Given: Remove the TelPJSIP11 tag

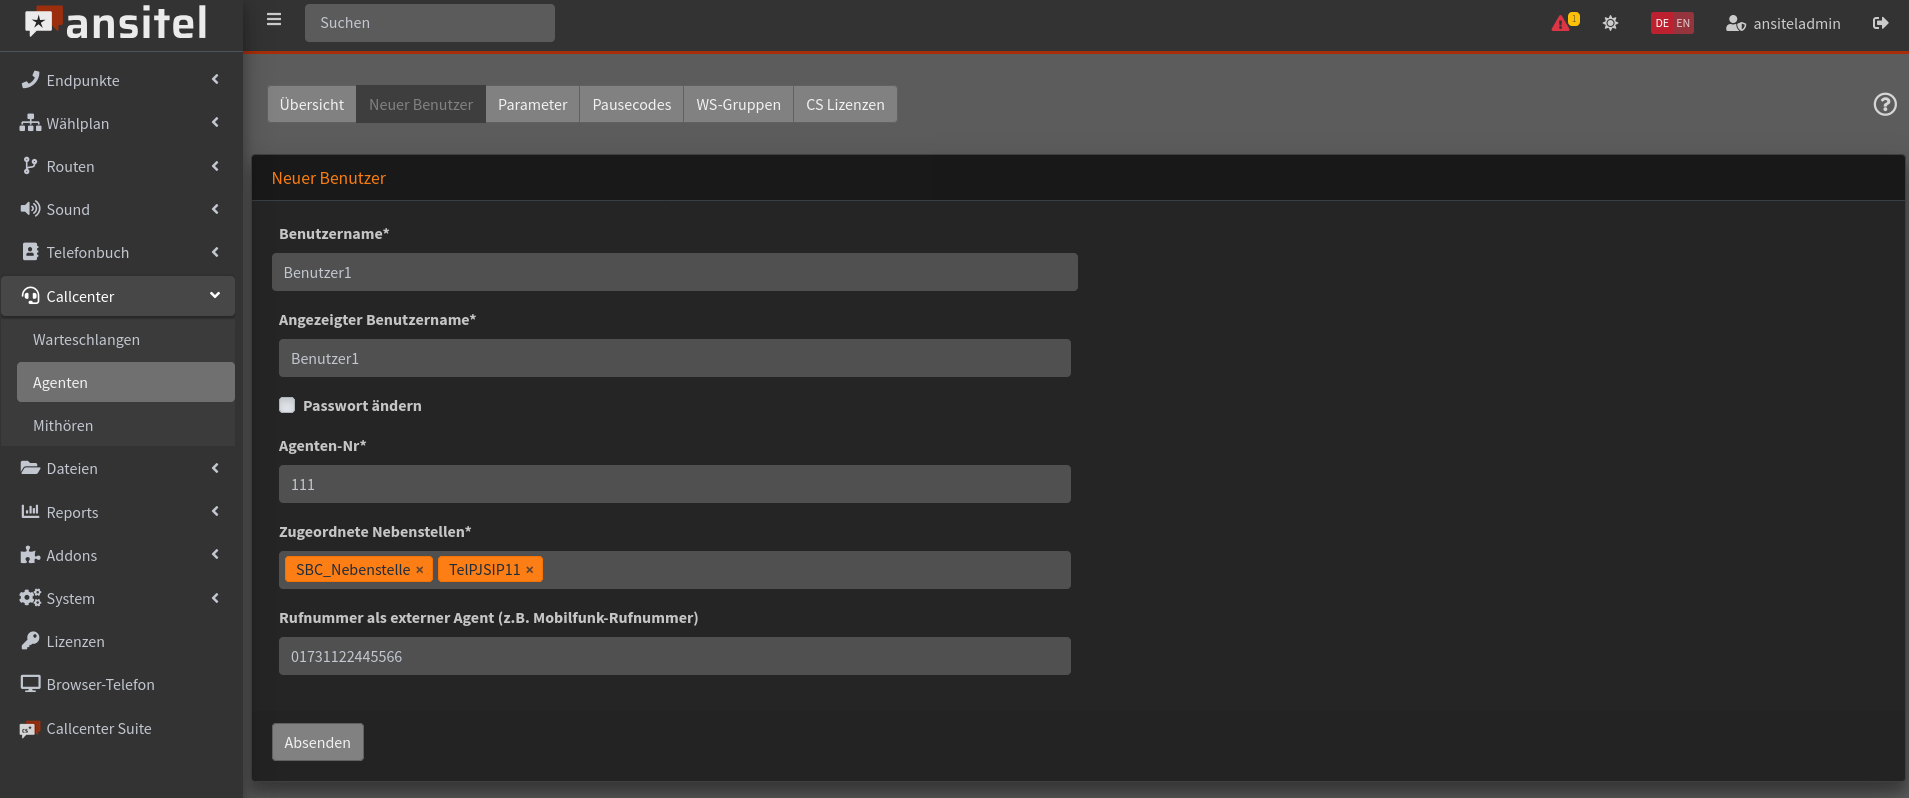Looking at the screenshot, I should (530, 570).
